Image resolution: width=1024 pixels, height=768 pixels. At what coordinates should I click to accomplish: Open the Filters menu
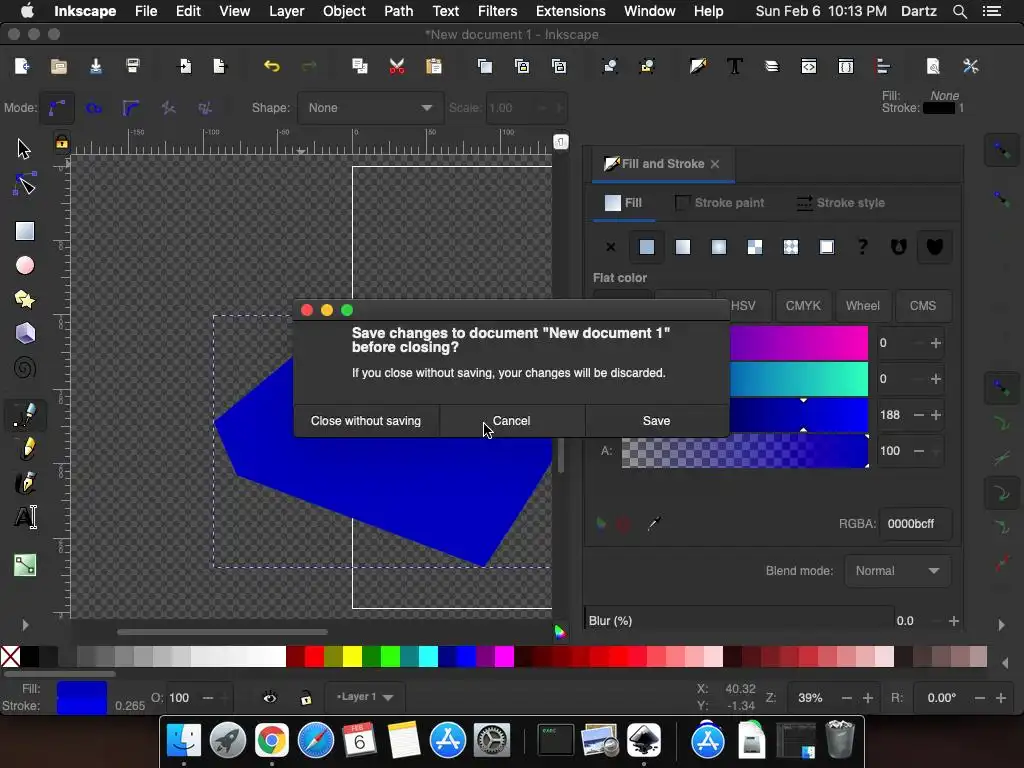click(x=497, y=11)
